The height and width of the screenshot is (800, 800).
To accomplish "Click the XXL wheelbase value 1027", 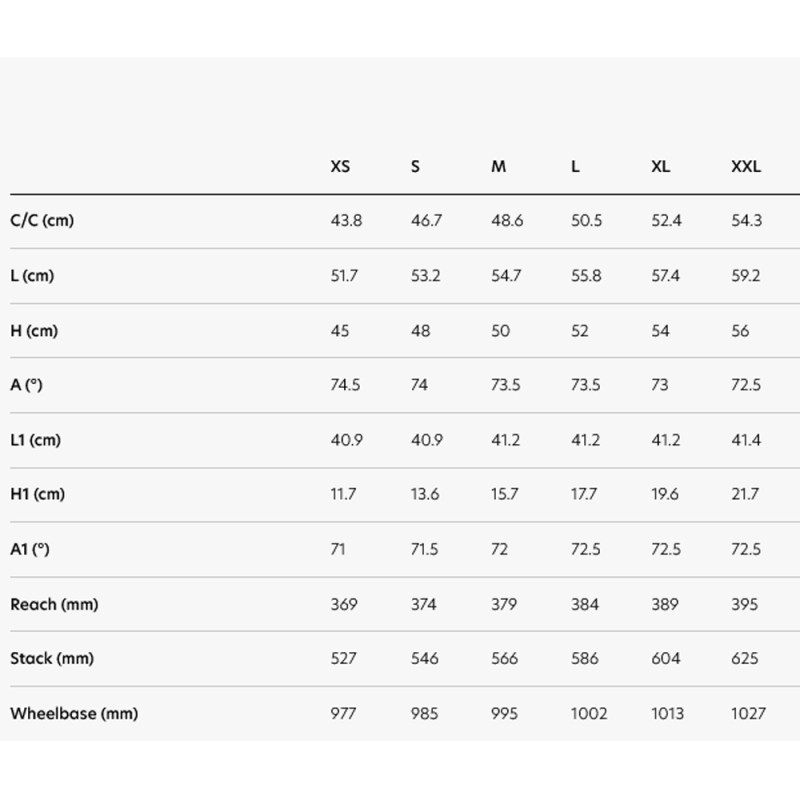I will pyautogui.click(x=748, y=714).
